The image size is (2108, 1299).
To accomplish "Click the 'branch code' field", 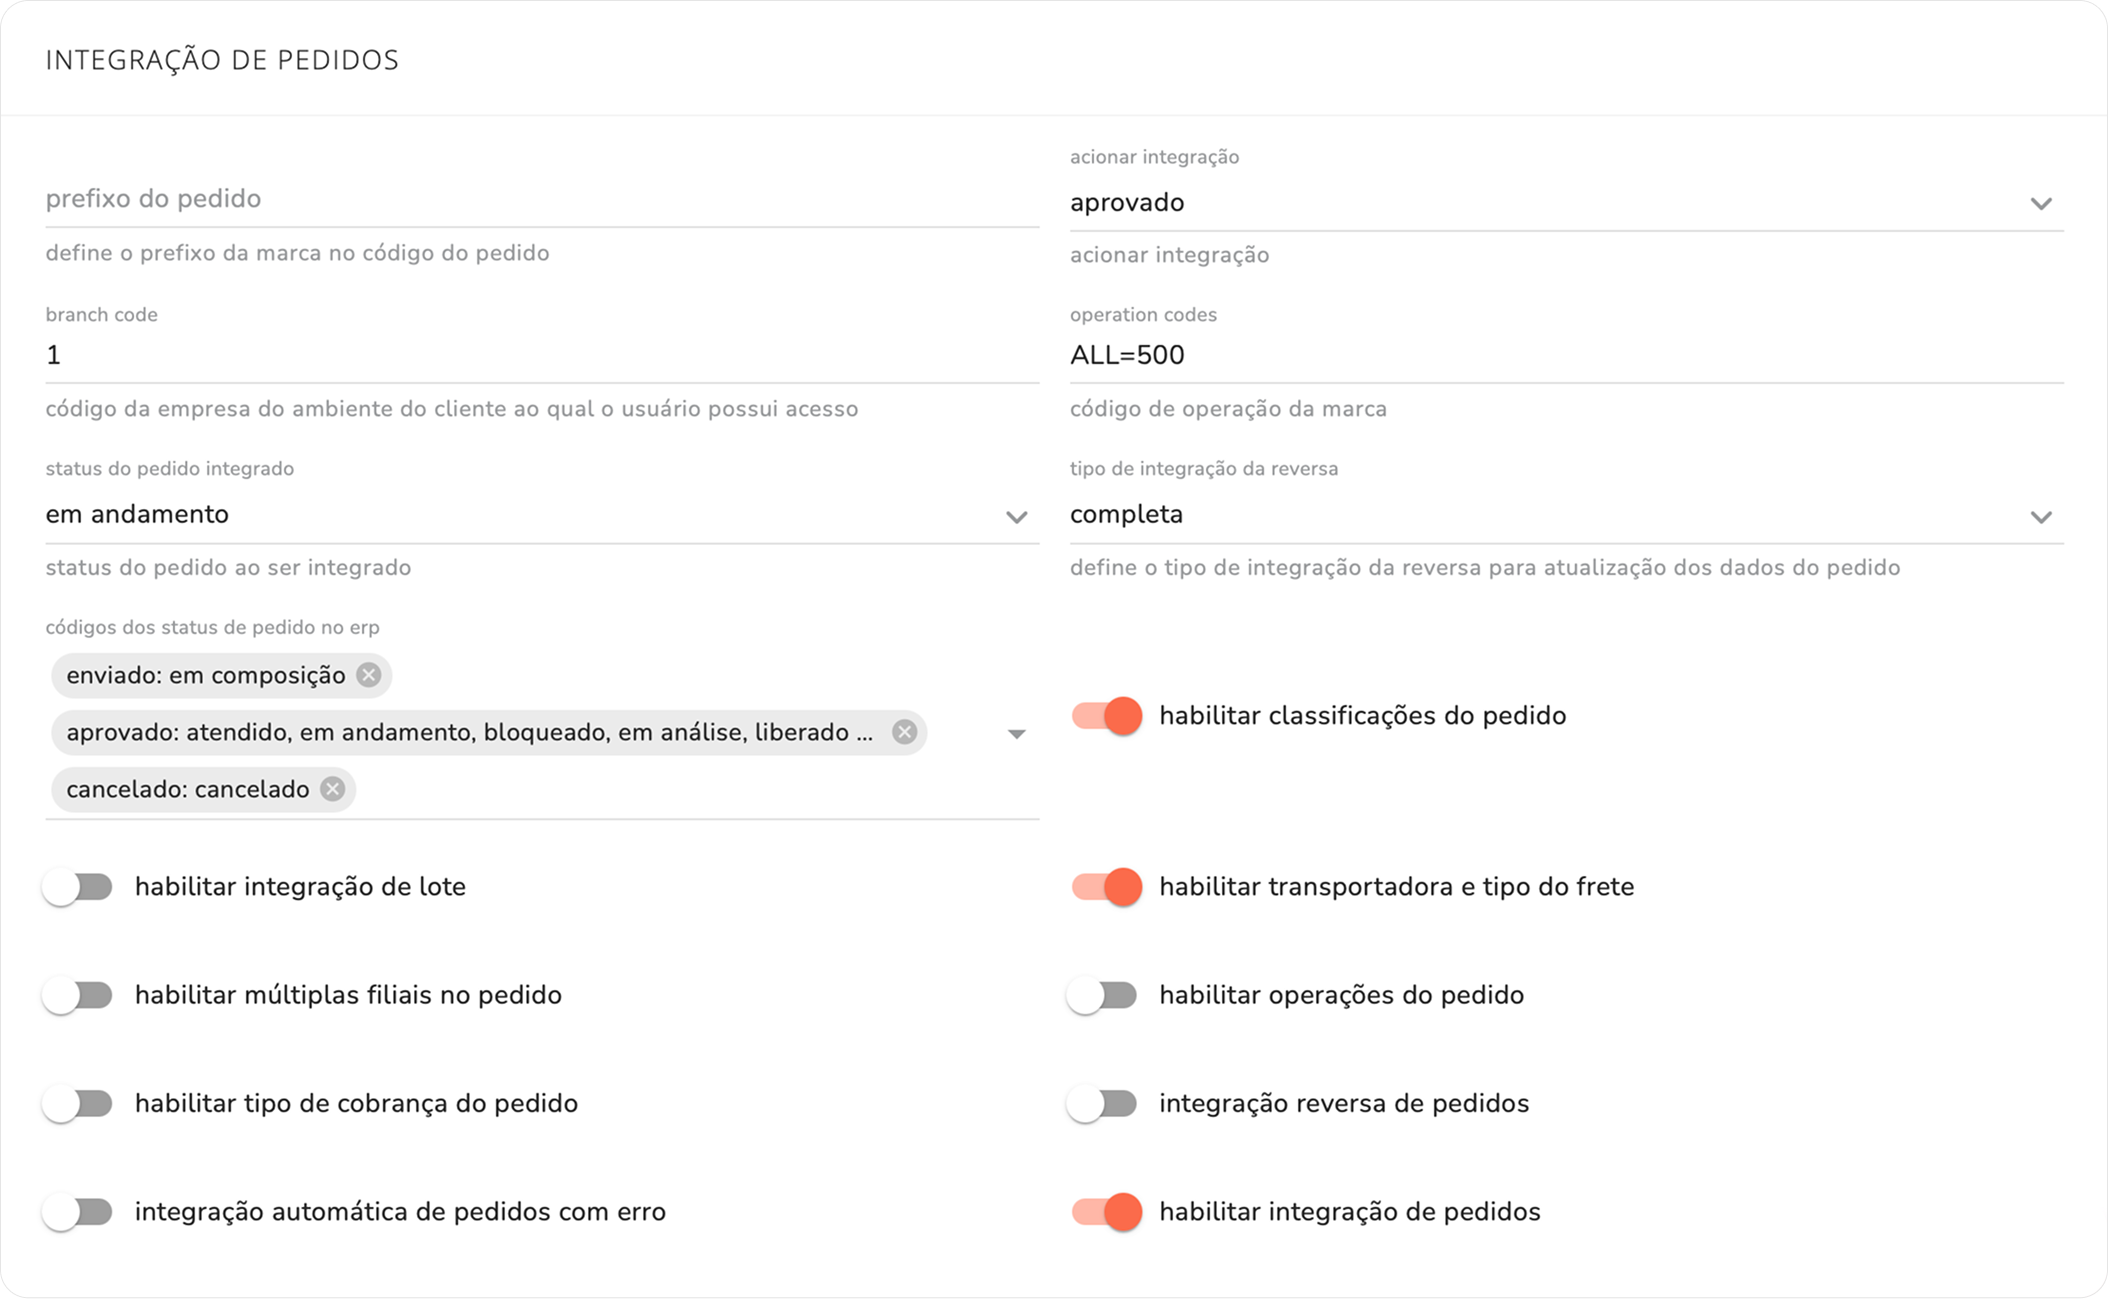I will pyautogui.click(x=541, y=355).
